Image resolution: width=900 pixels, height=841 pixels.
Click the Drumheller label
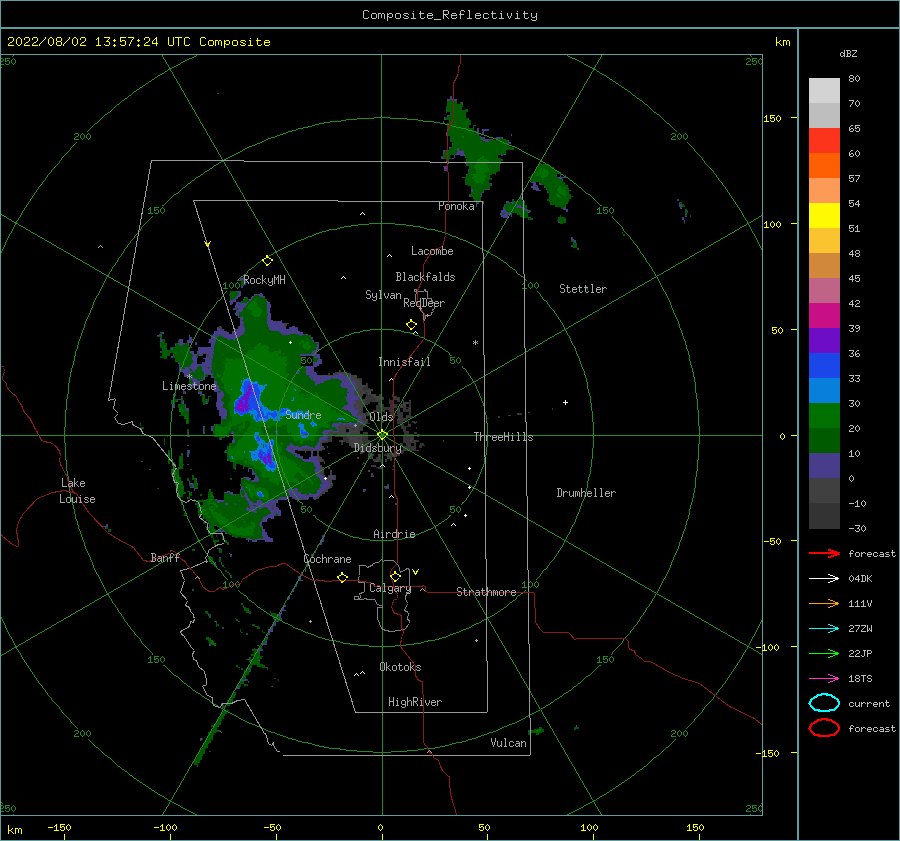tap(586, 493)
